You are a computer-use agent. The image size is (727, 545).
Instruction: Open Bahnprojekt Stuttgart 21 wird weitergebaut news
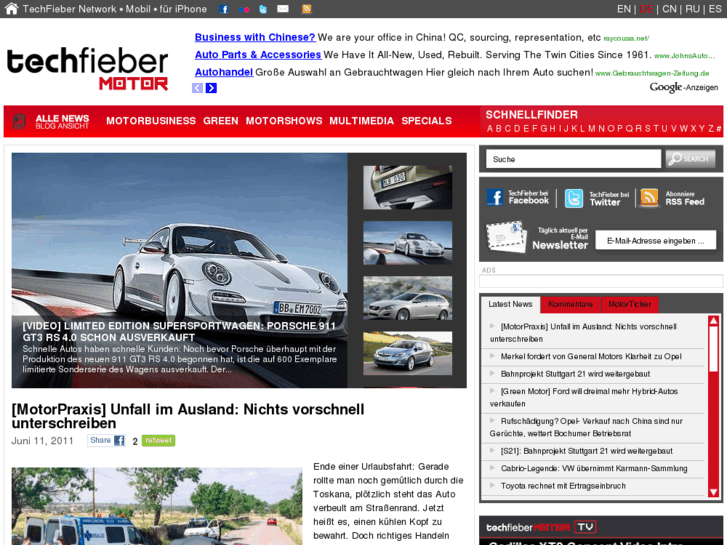(x=575, y=374)
